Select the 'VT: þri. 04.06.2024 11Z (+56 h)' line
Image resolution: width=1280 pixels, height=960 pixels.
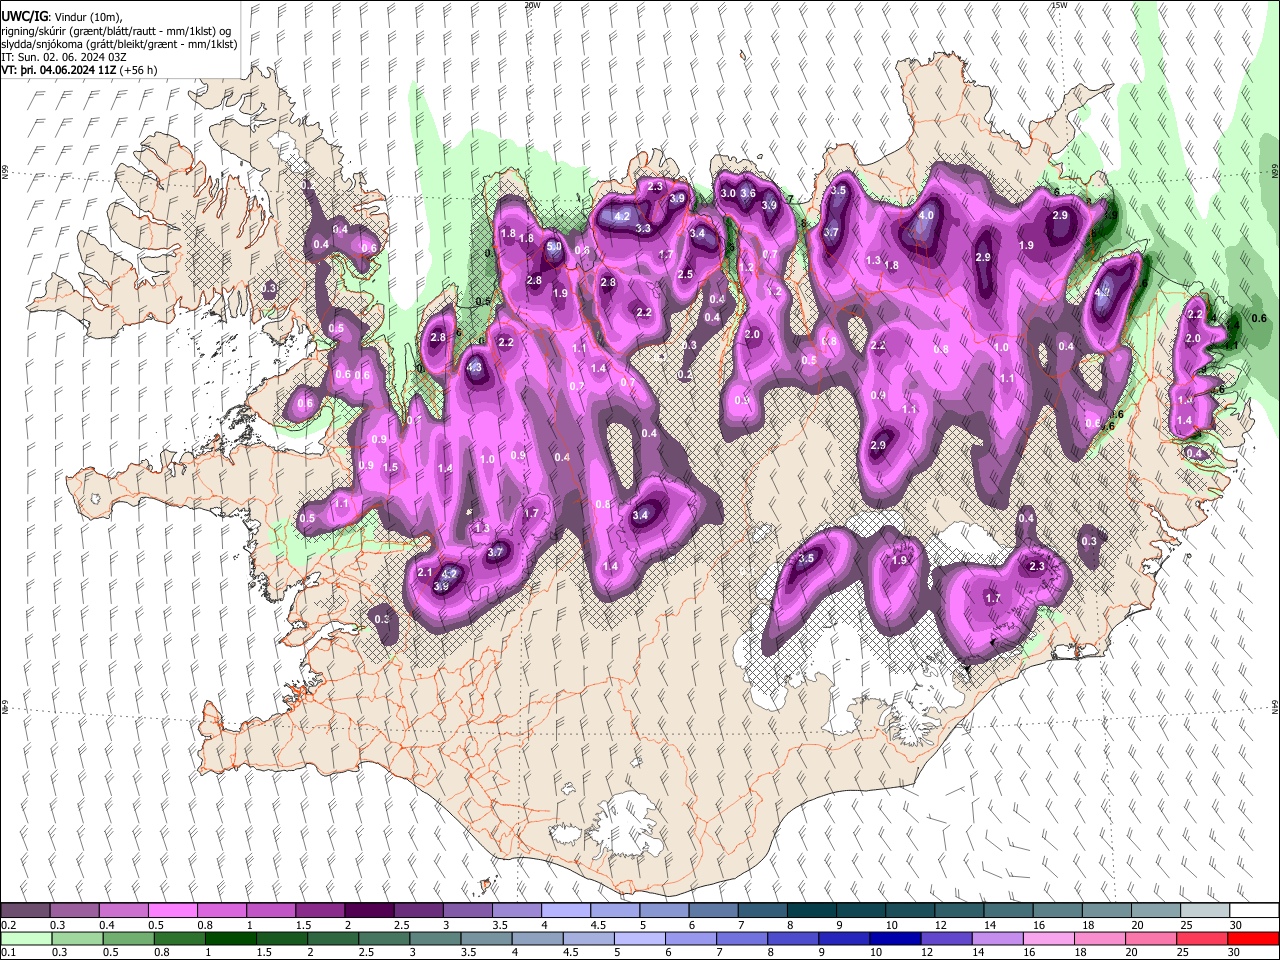pyautogui.click(x=79, y=71)
